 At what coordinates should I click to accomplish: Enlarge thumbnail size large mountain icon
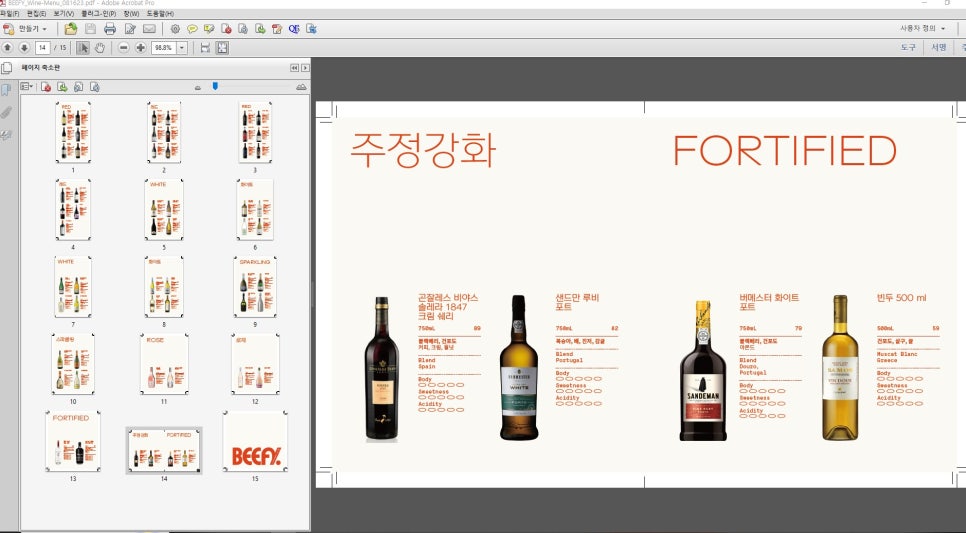301,87
